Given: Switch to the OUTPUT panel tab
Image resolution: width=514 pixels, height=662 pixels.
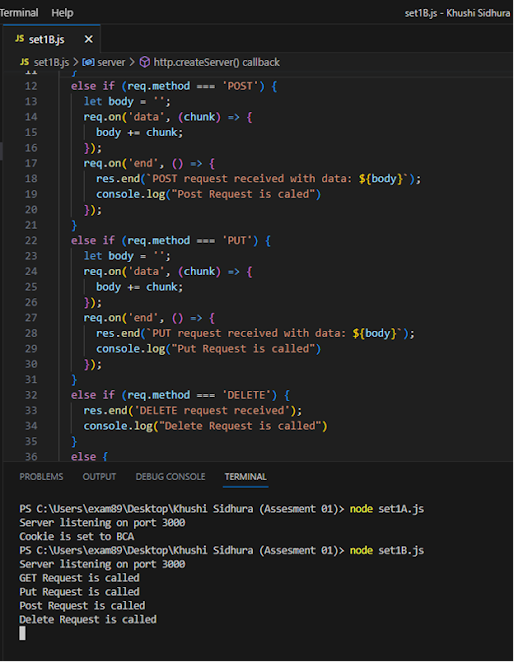Looking at the screenshot, I should pos(99,477).
